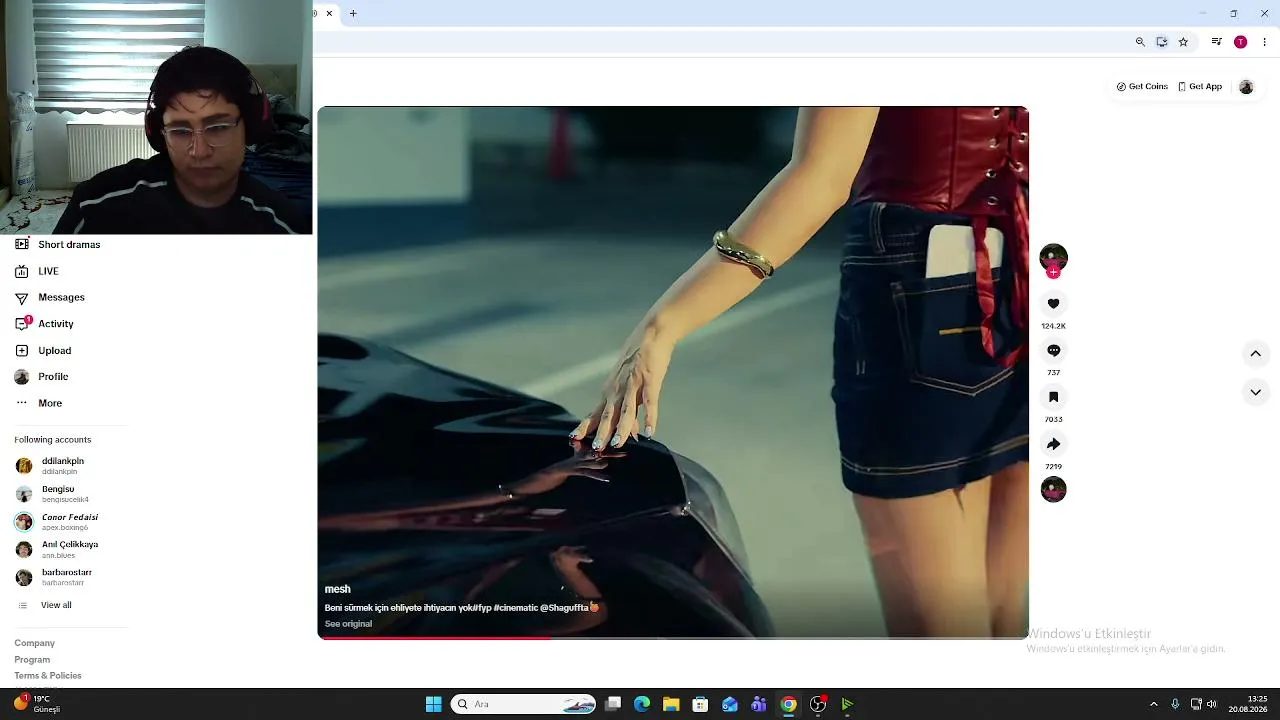Open barbarostarr following account
Viewport: 1280px width, 720px height.
click(x=54, y=577)
